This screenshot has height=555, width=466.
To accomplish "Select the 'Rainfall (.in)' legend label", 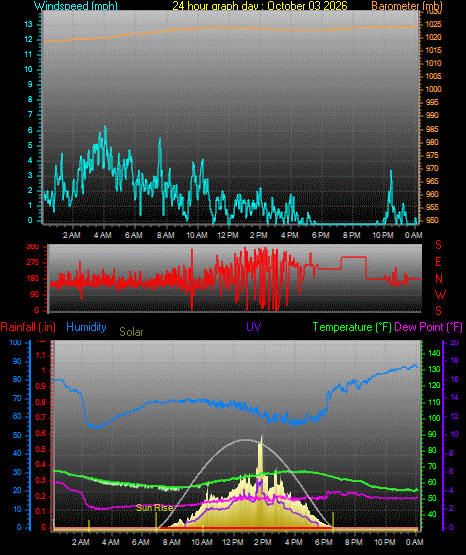I will coord(28,327).
